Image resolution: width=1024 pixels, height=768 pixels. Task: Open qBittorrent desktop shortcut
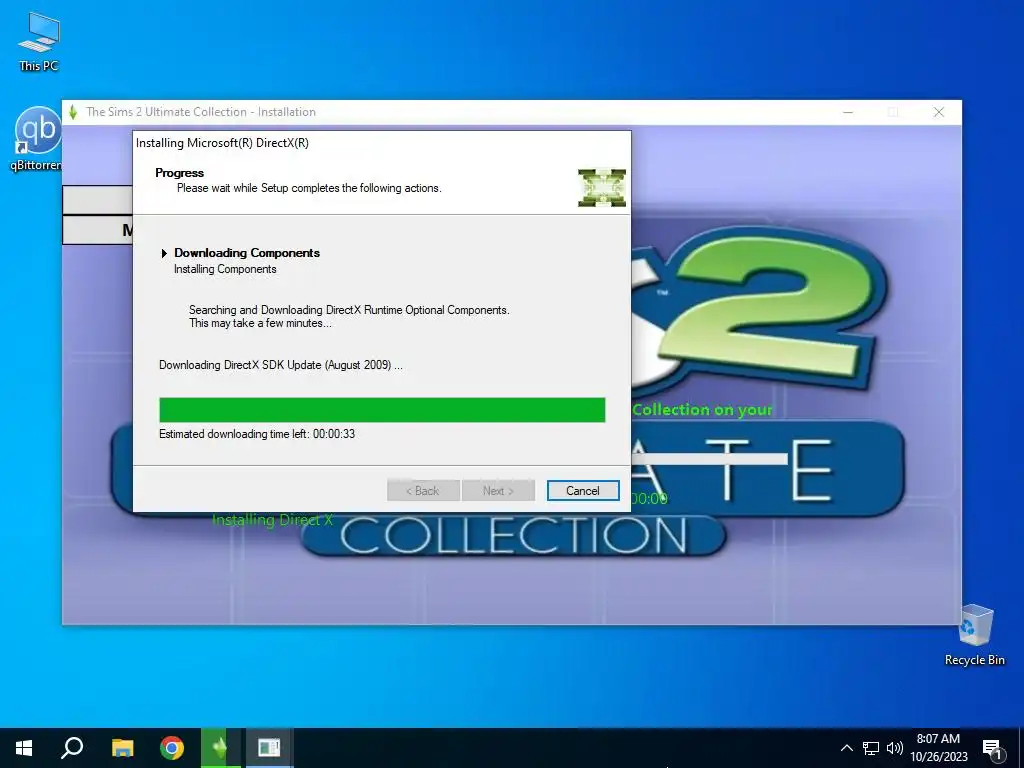point(36,138)
